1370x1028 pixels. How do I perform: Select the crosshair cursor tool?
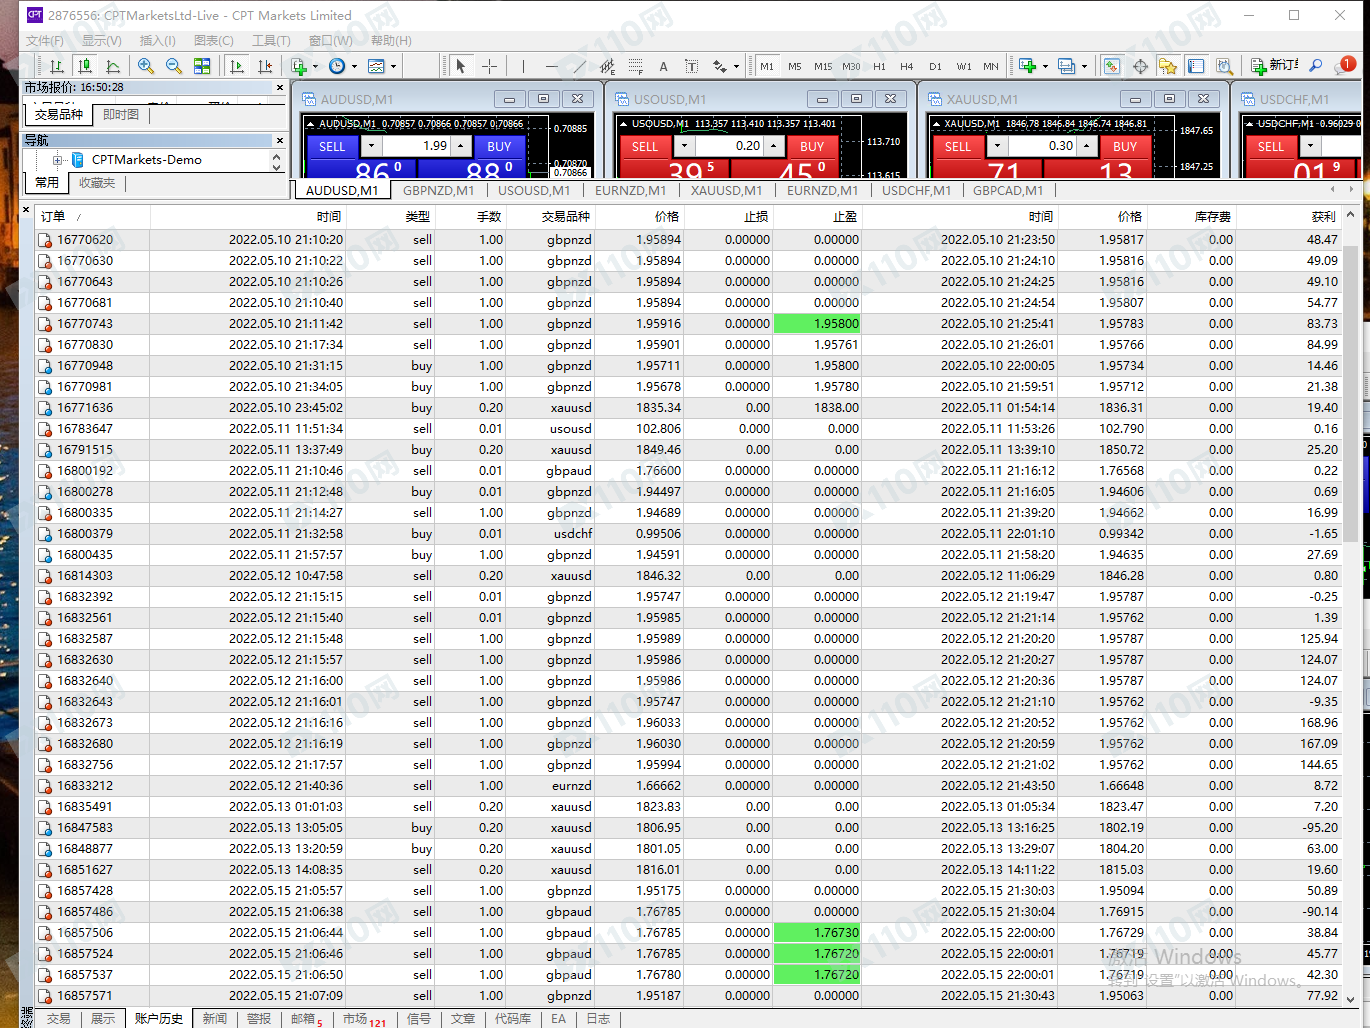[x=489, y=66]
